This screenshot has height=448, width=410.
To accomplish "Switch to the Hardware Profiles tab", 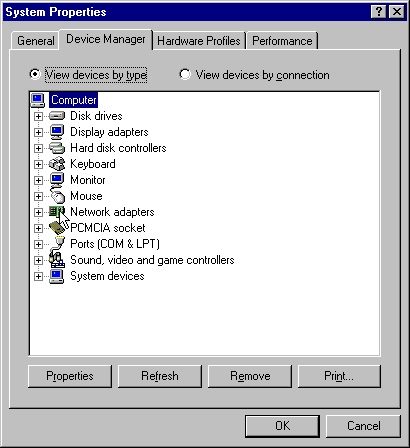I will tap(199, 41).
